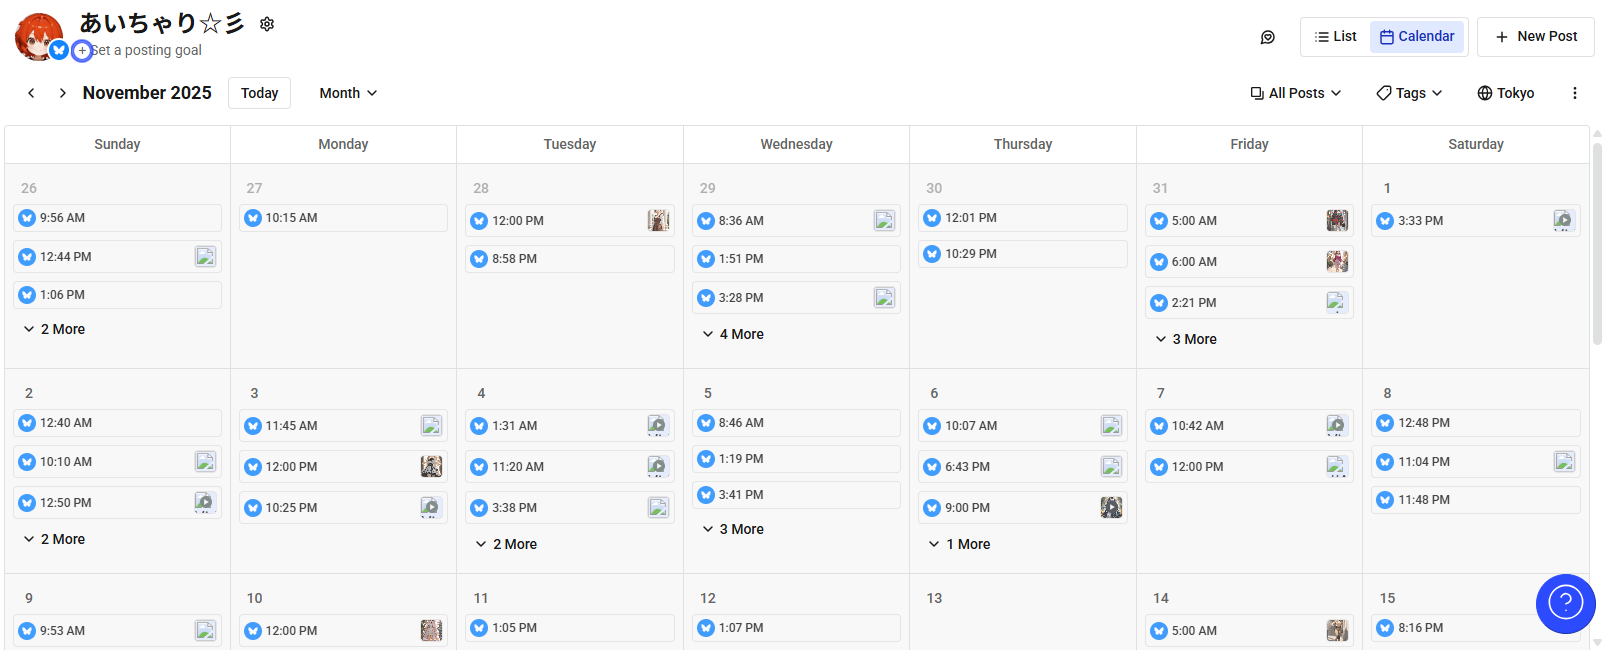Open the three-dot more options menu
This screenshot has width=1614, height=650.
[x=1574, y=93]
